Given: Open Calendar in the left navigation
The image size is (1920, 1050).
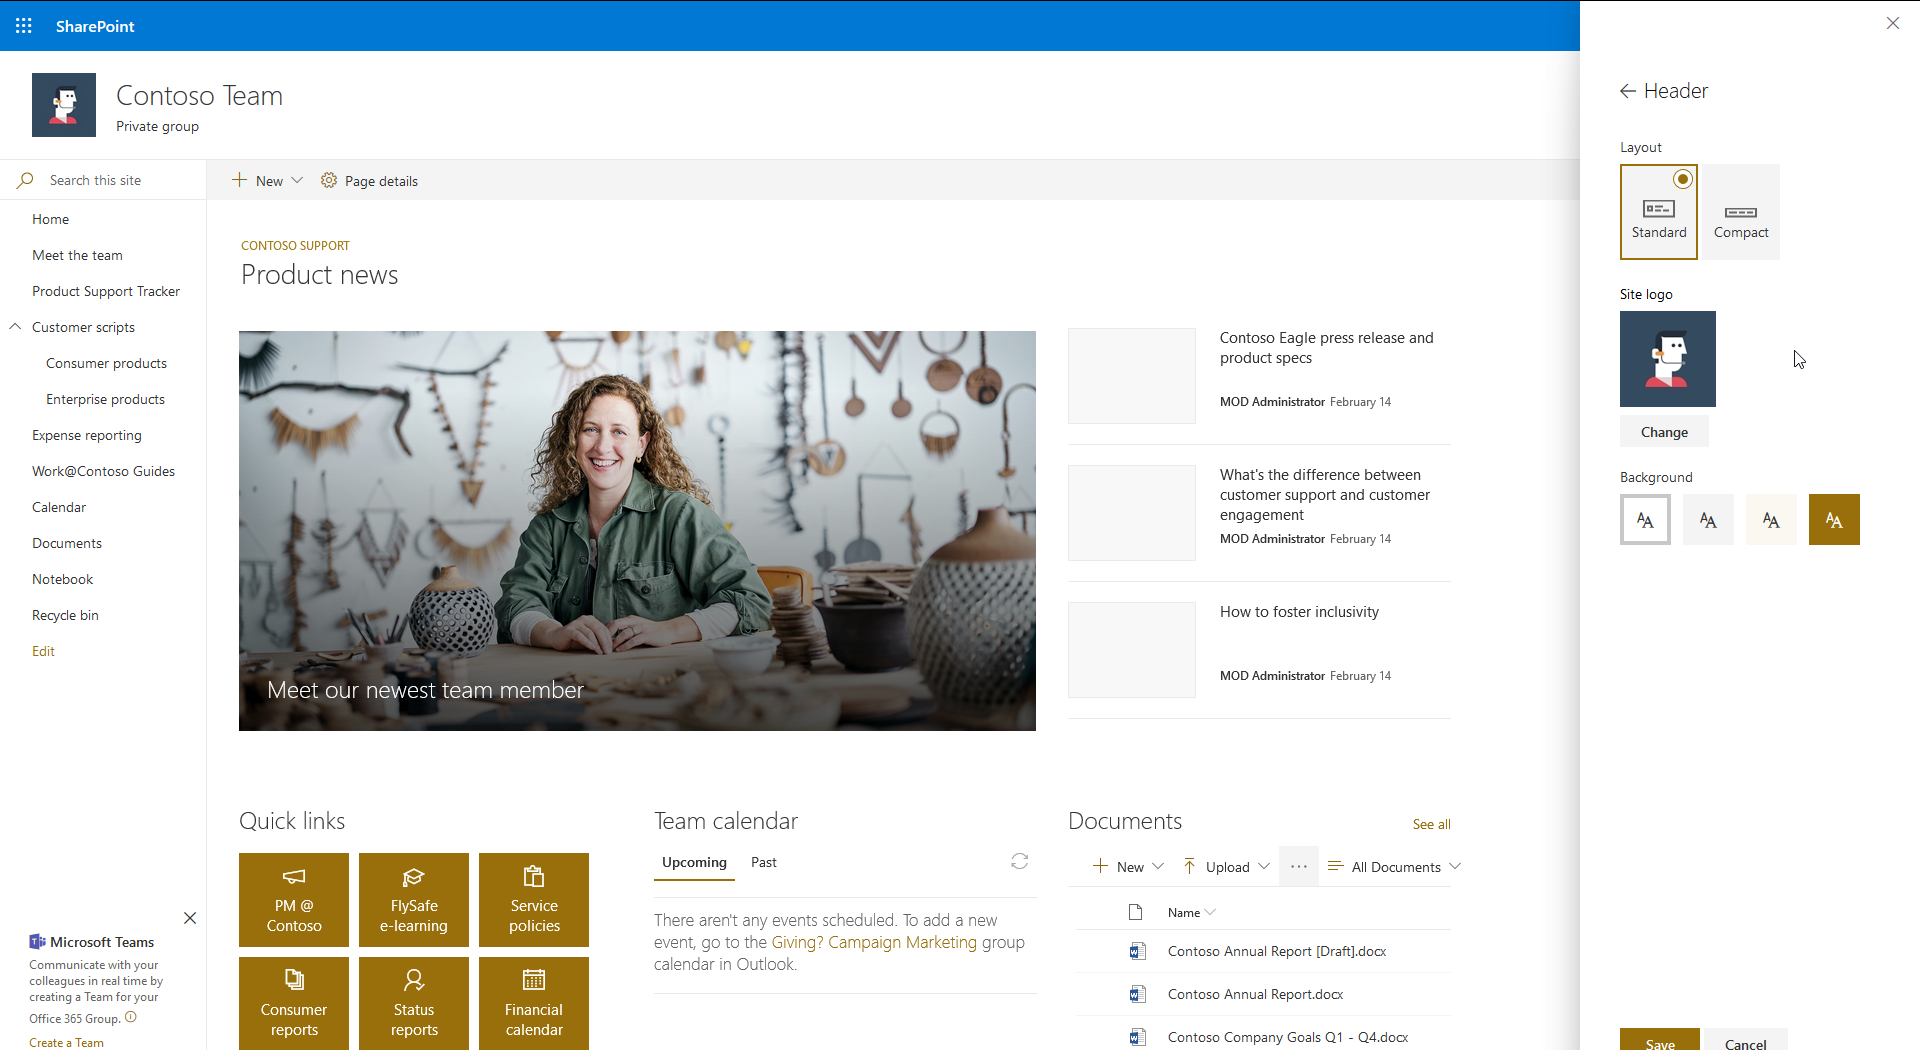Looking at the screenshot, I should (59, 507).
